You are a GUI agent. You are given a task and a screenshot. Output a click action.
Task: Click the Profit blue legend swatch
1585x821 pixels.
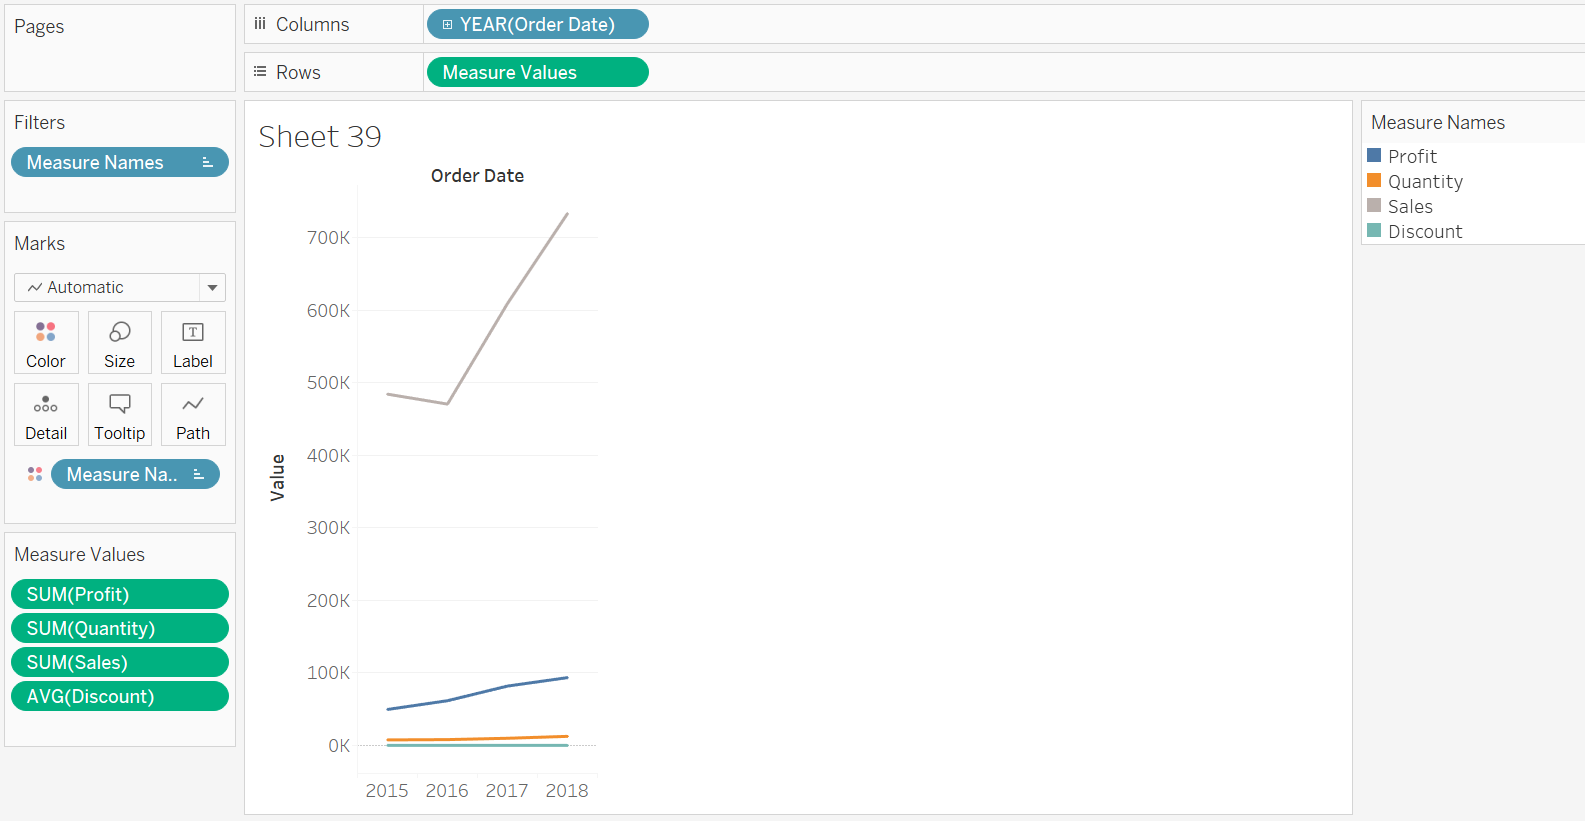point(1374,156)
